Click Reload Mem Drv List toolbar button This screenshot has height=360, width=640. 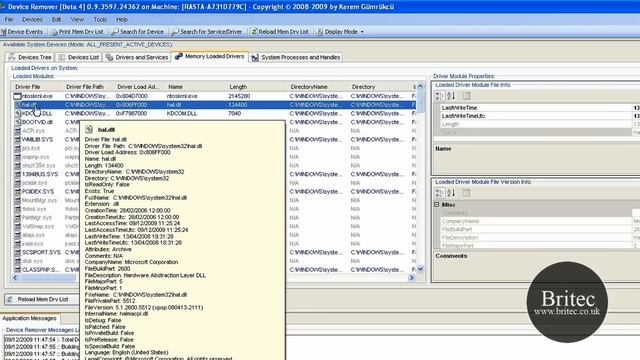pos(280,31)
